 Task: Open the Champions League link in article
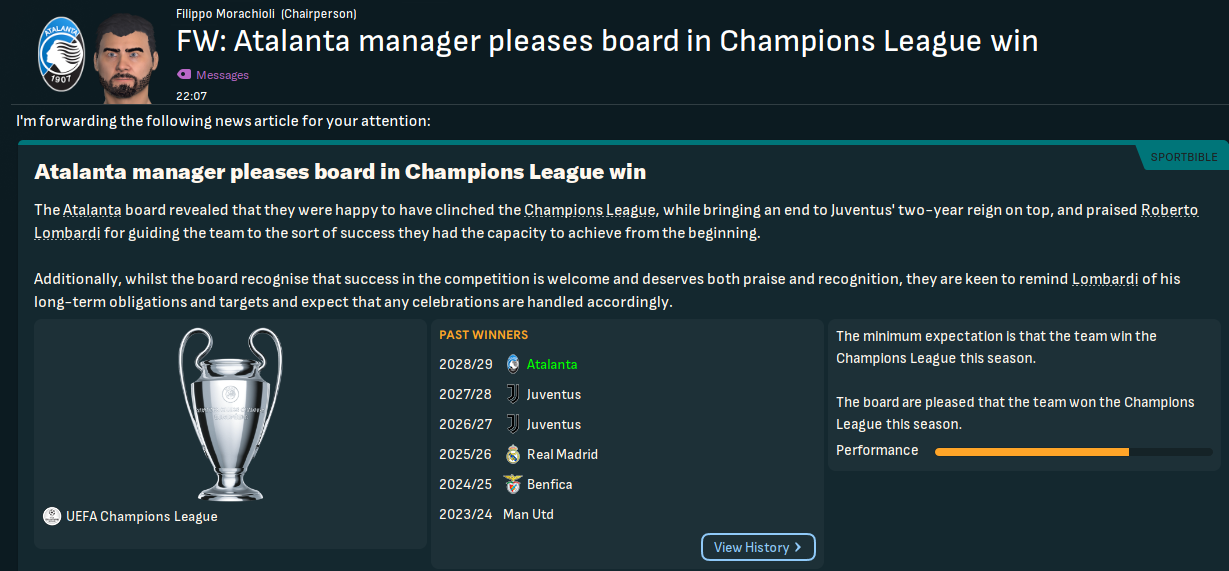[x=590, y=210]
